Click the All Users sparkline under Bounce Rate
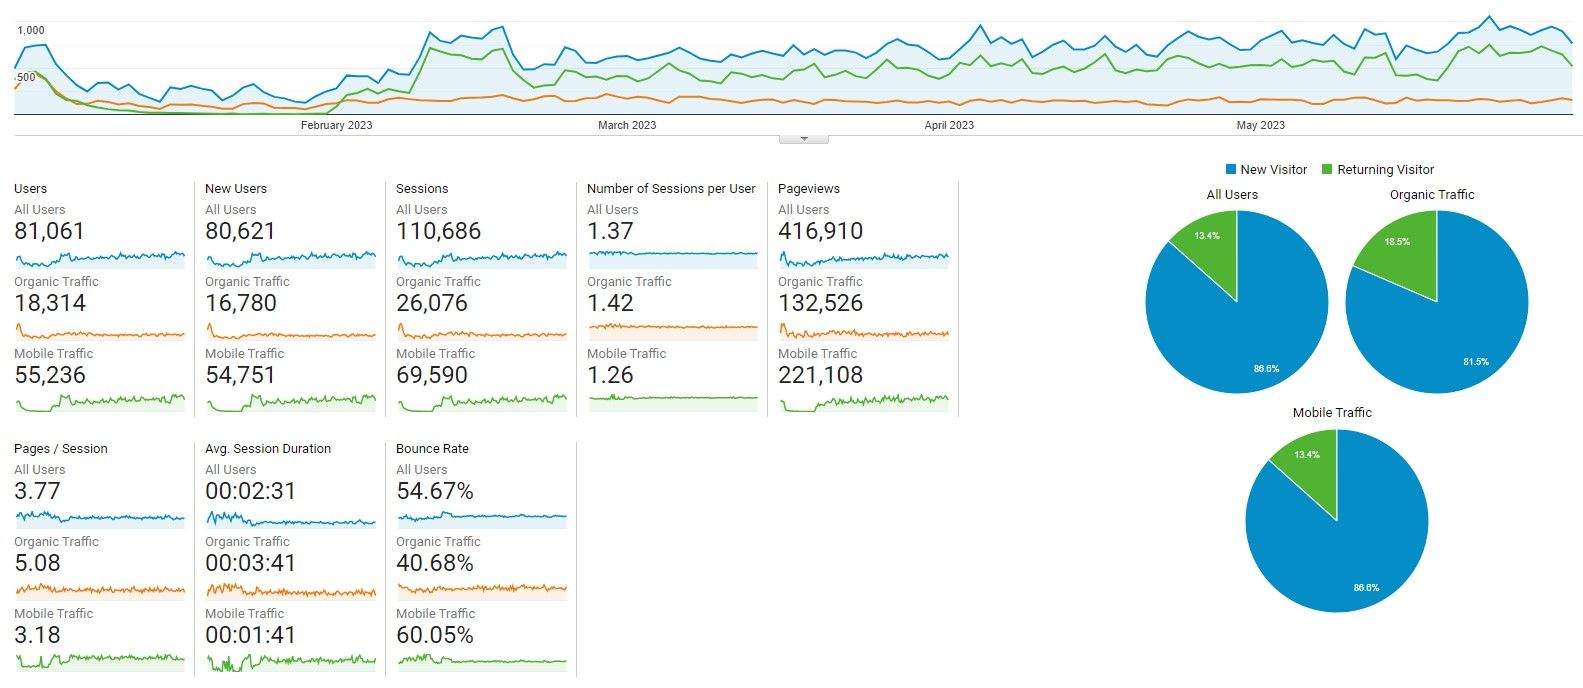 point(482,519)
